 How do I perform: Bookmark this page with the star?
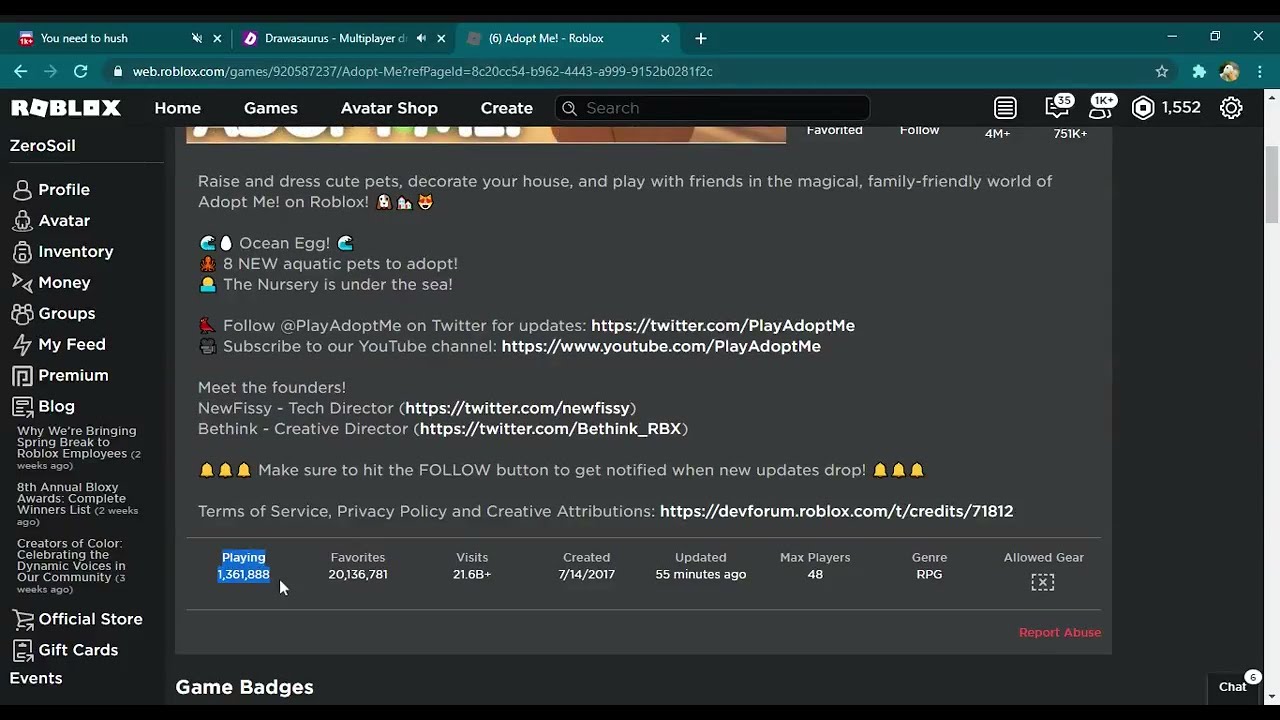click(x=1162, y=71)
